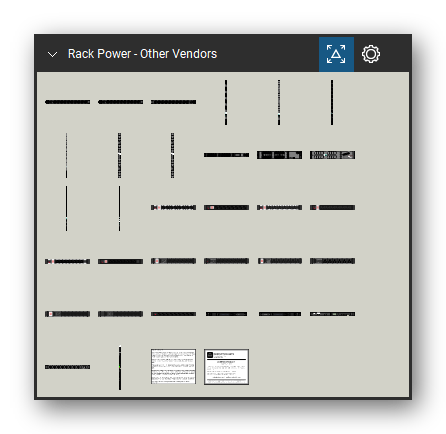
Task: Select the text-filled document thumbnail without logo
Action: point(173,367)
